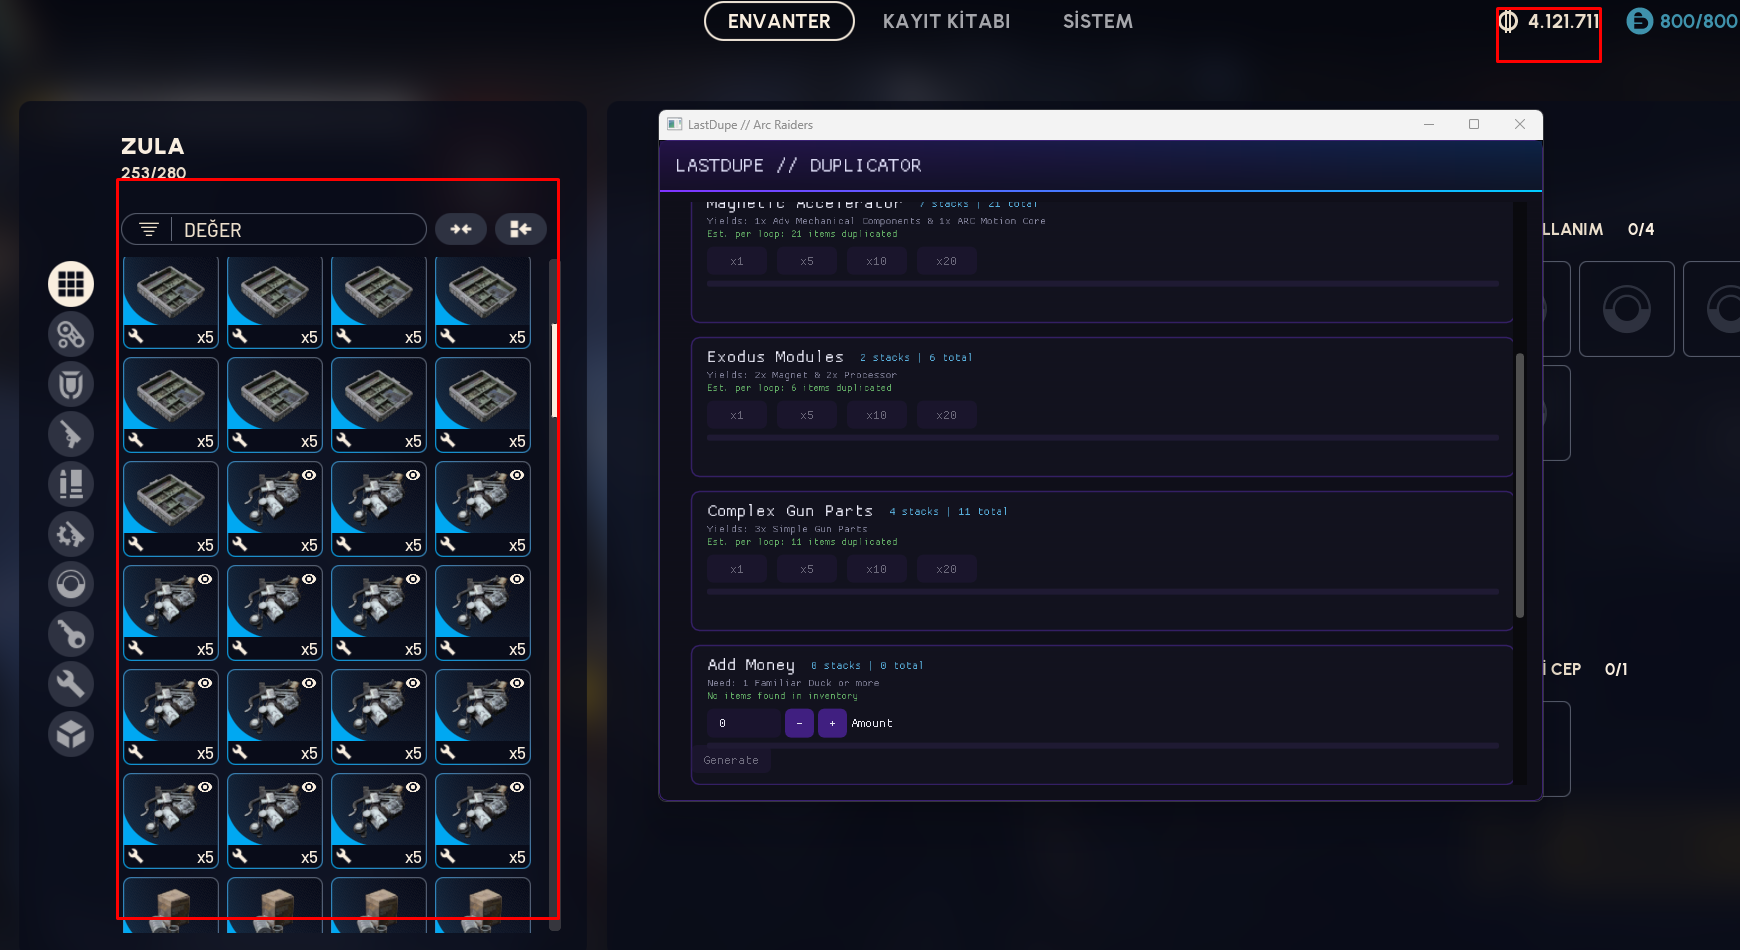The width and height of the screenshot is (1740, 950).
Task: Click the LASTDUPE // DUPLICATOR header
Action: (x=798, y=165)
